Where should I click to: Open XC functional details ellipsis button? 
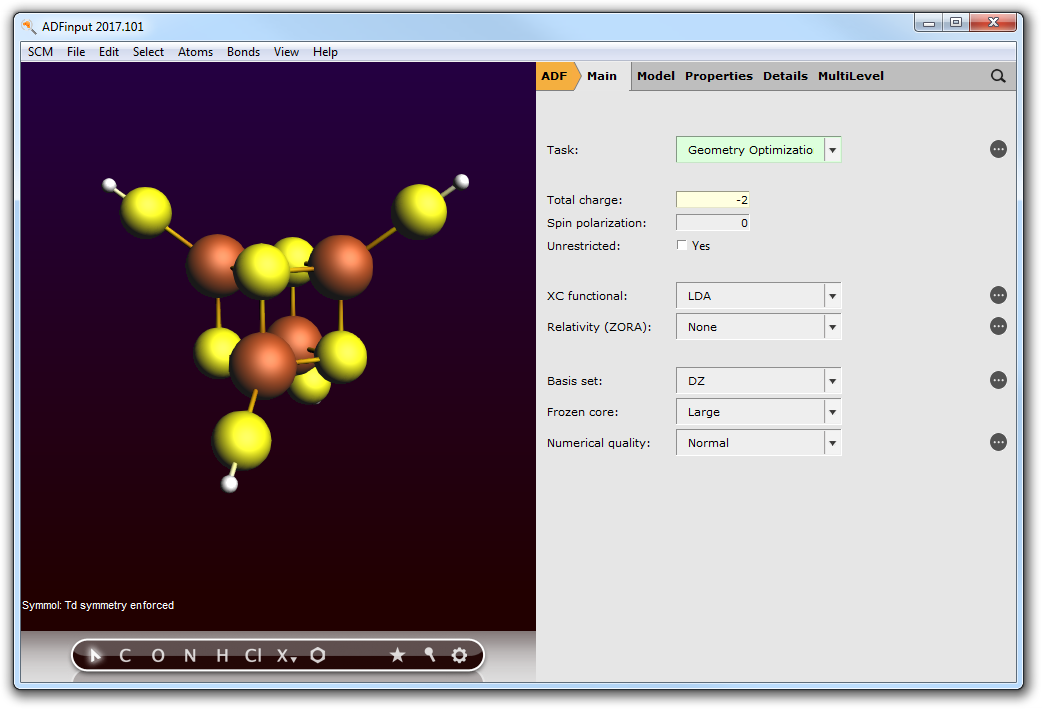[997, 295]
